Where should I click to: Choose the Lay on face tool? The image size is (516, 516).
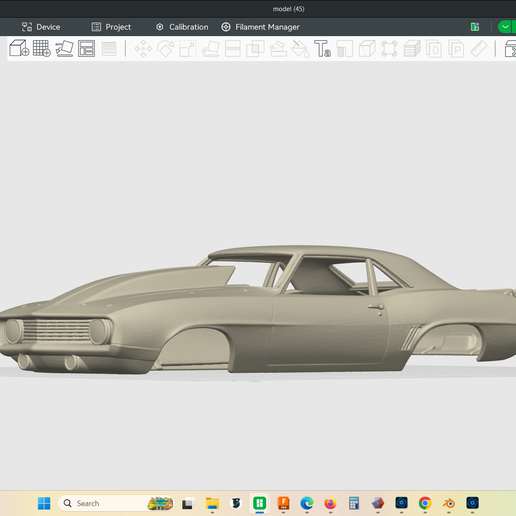211,49
